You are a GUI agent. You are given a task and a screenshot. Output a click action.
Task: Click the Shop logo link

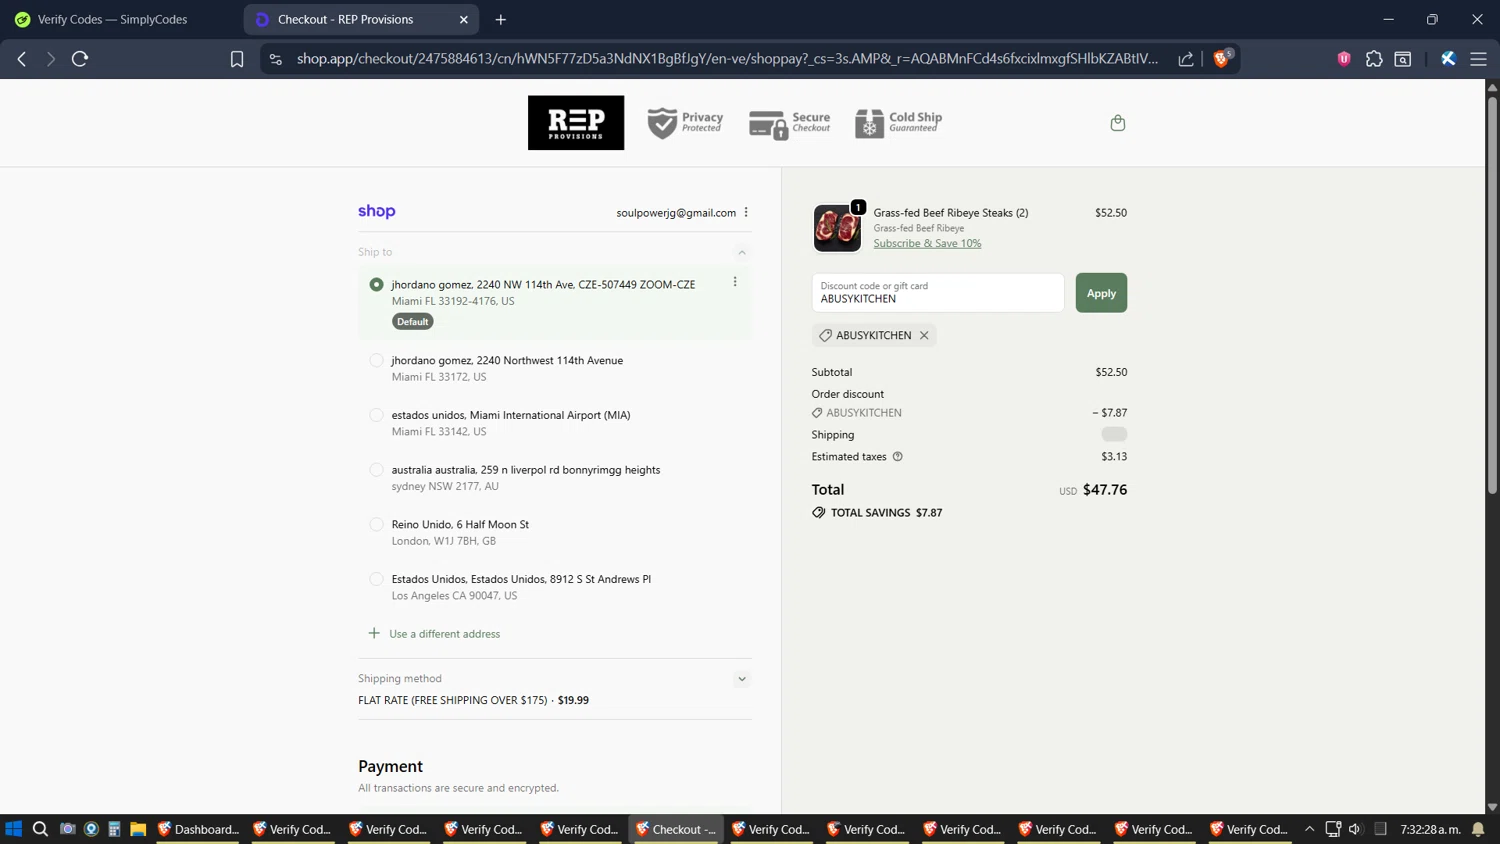click(377, 211)
